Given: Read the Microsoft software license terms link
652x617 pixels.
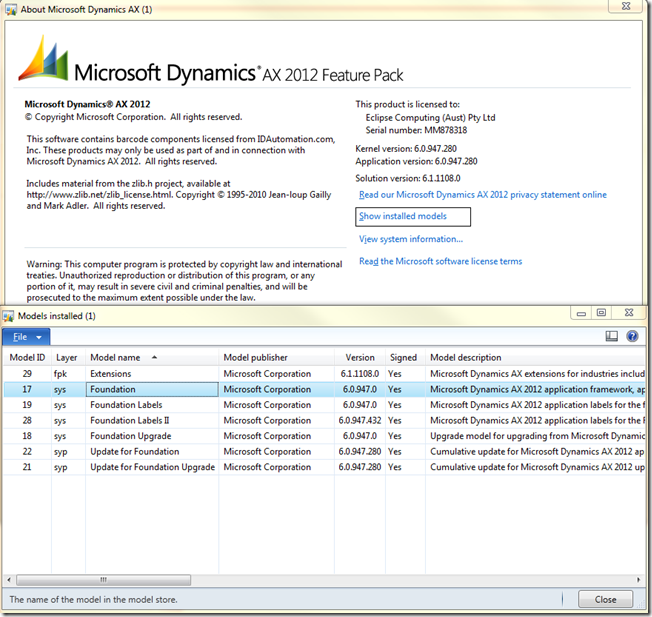Looking at the screenshot, I should point(440,261).
